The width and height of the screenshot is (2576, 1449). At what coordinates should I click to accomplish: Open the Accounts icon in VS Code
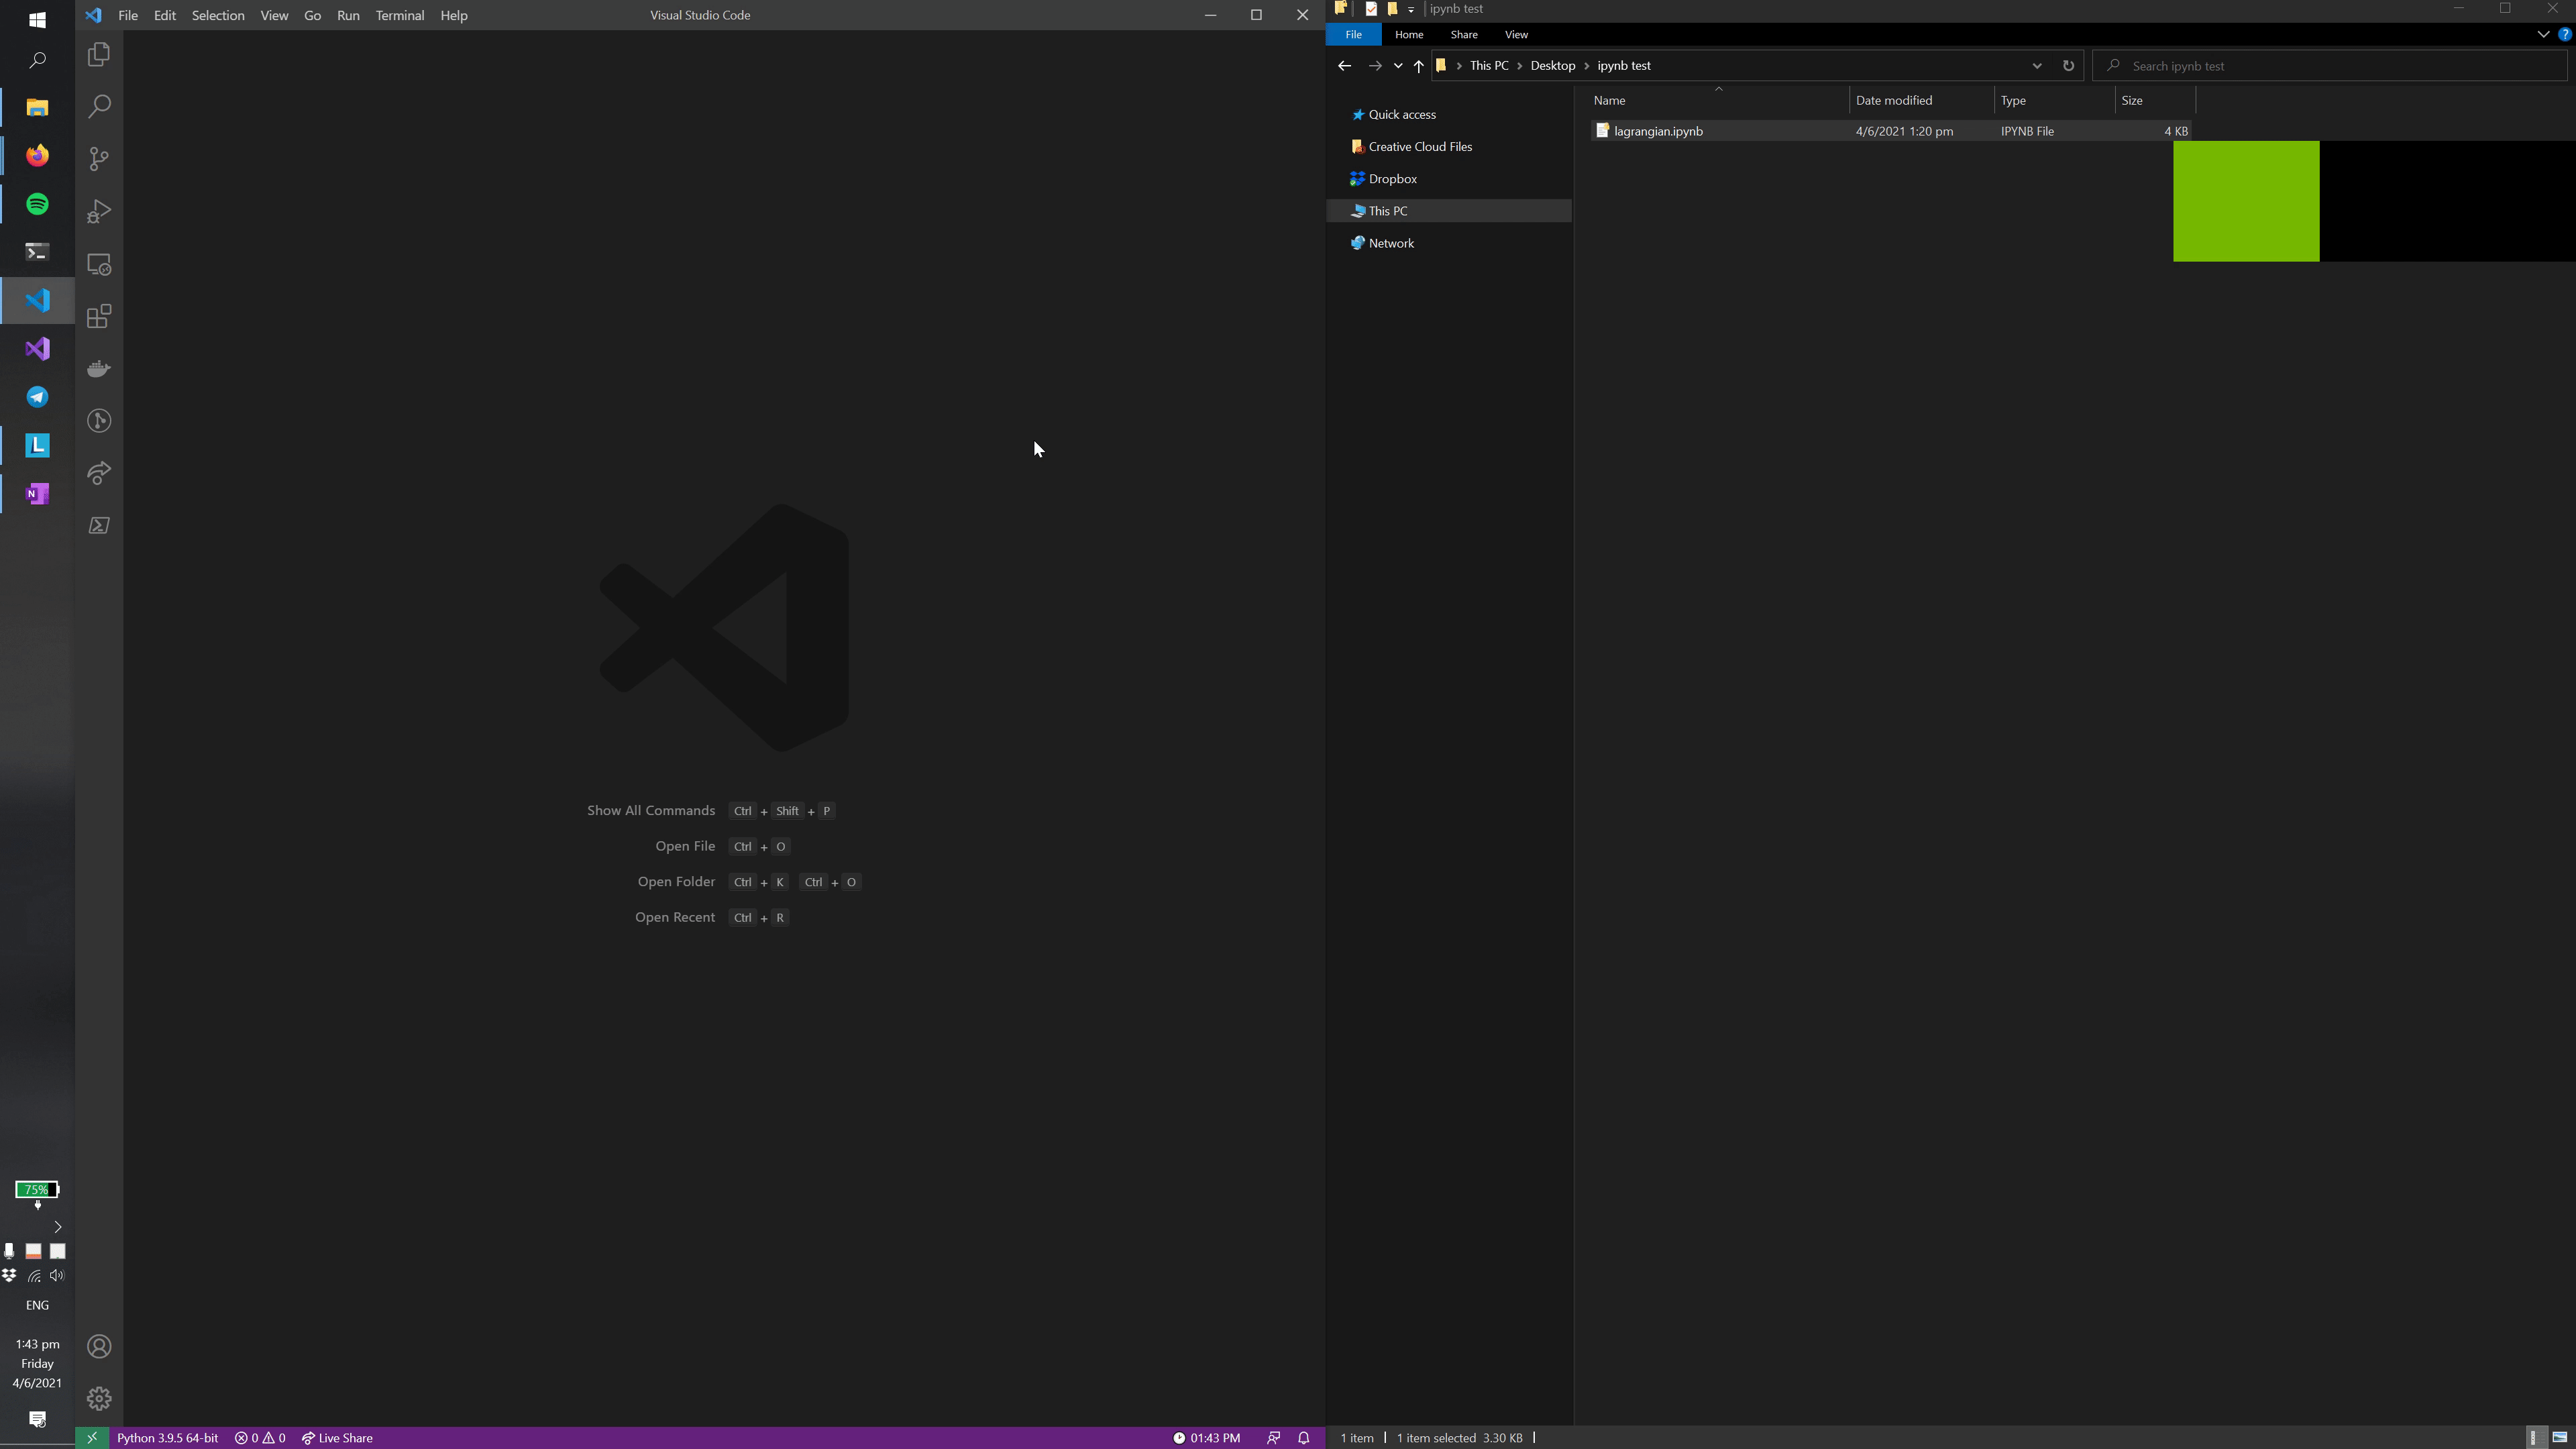[x=99, y=1346]
